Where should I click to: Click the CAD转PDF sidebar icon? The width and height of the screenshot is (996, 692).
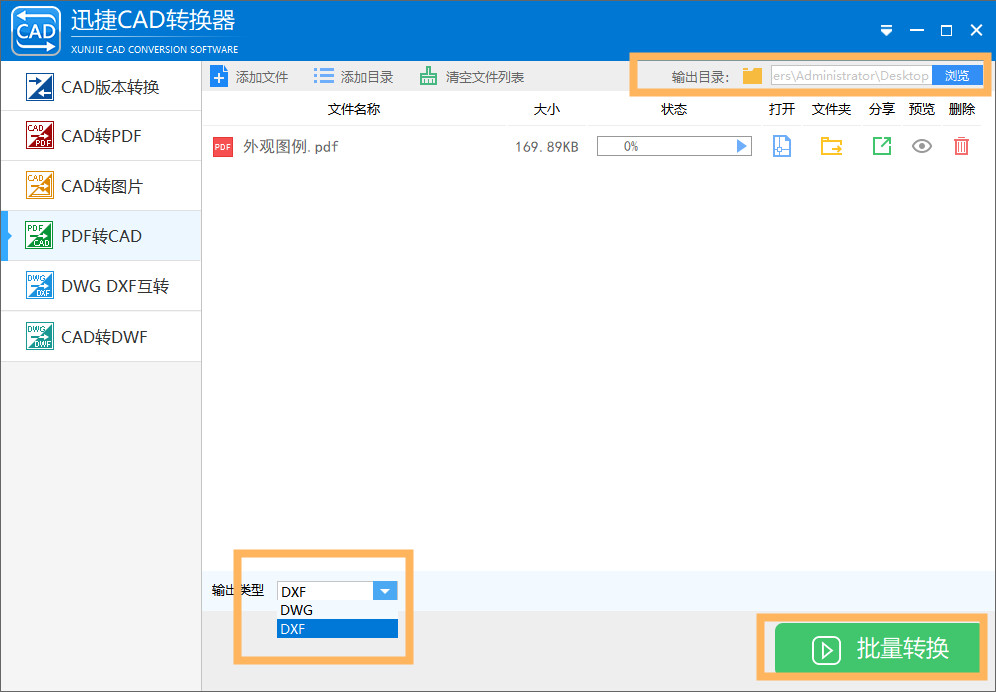tap(39, 135)
